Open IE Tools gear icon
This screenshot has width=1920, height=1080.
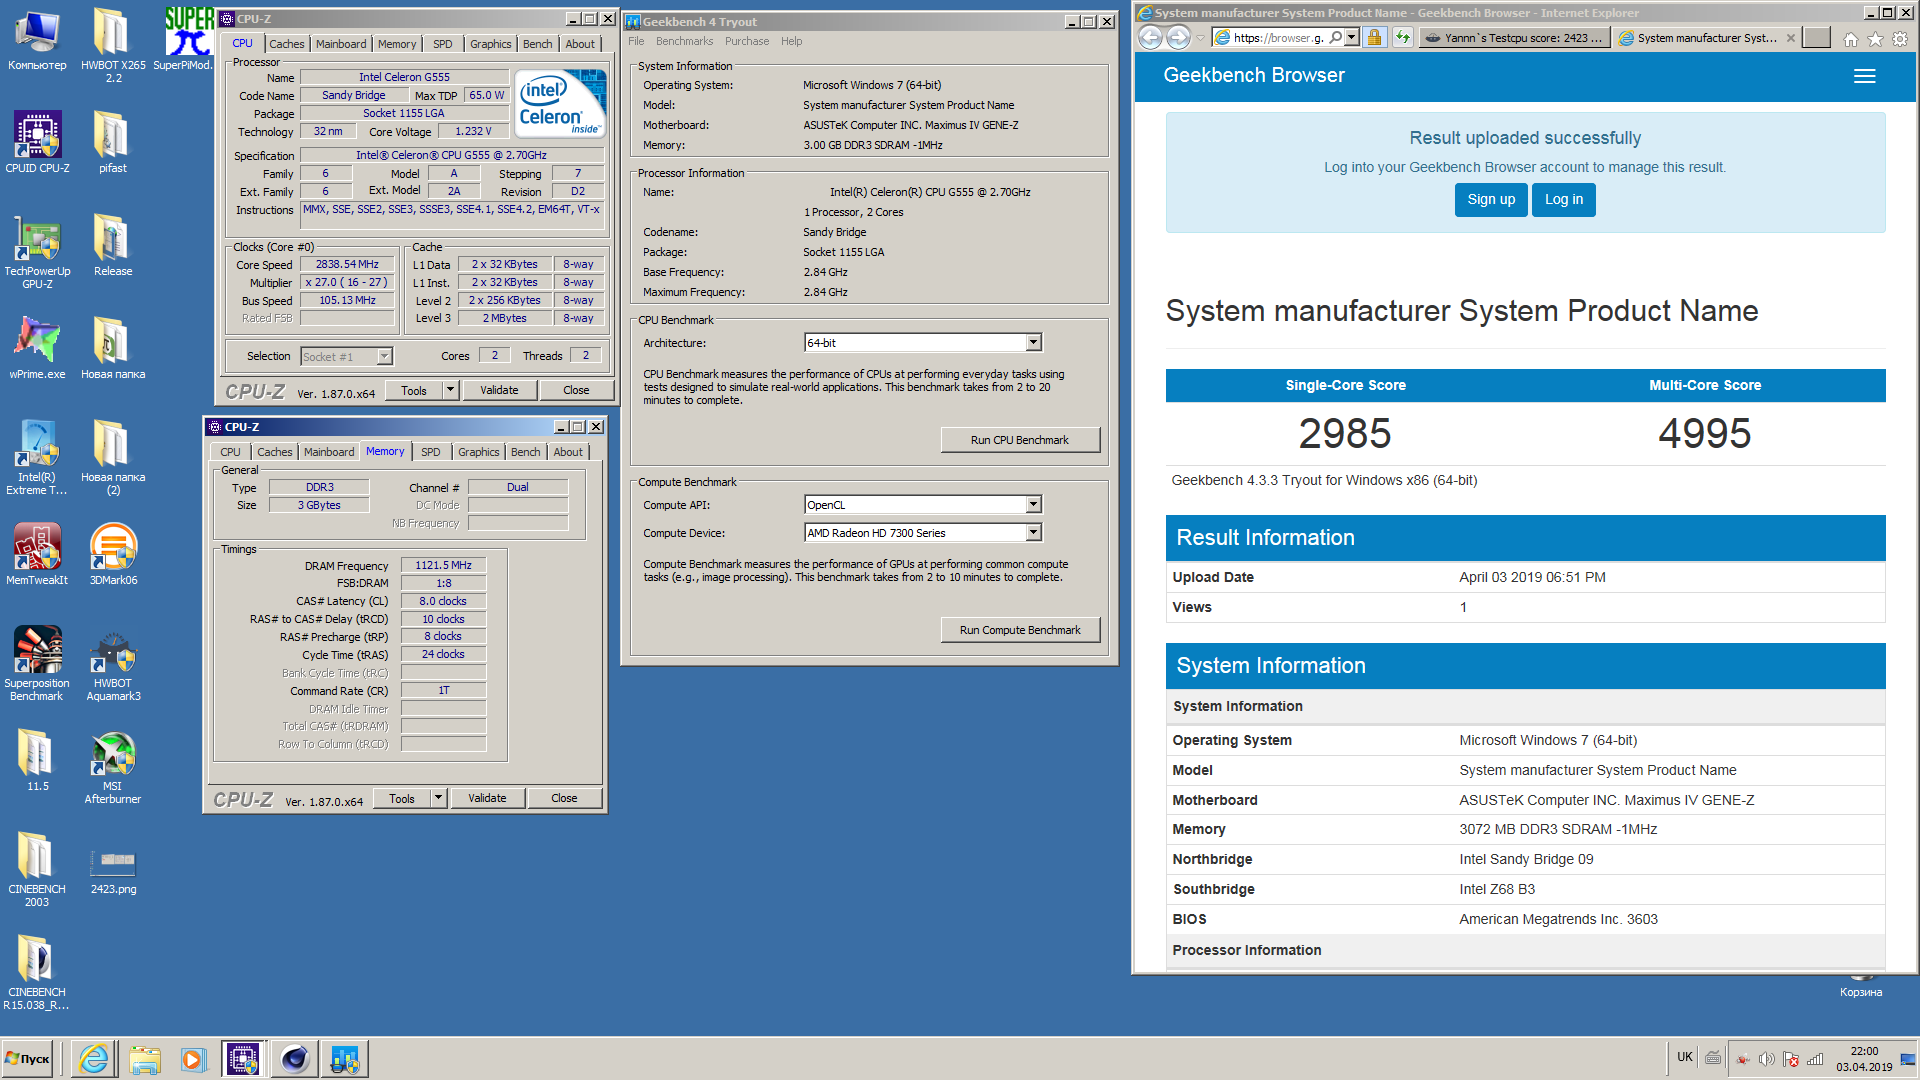(1900, 38)
